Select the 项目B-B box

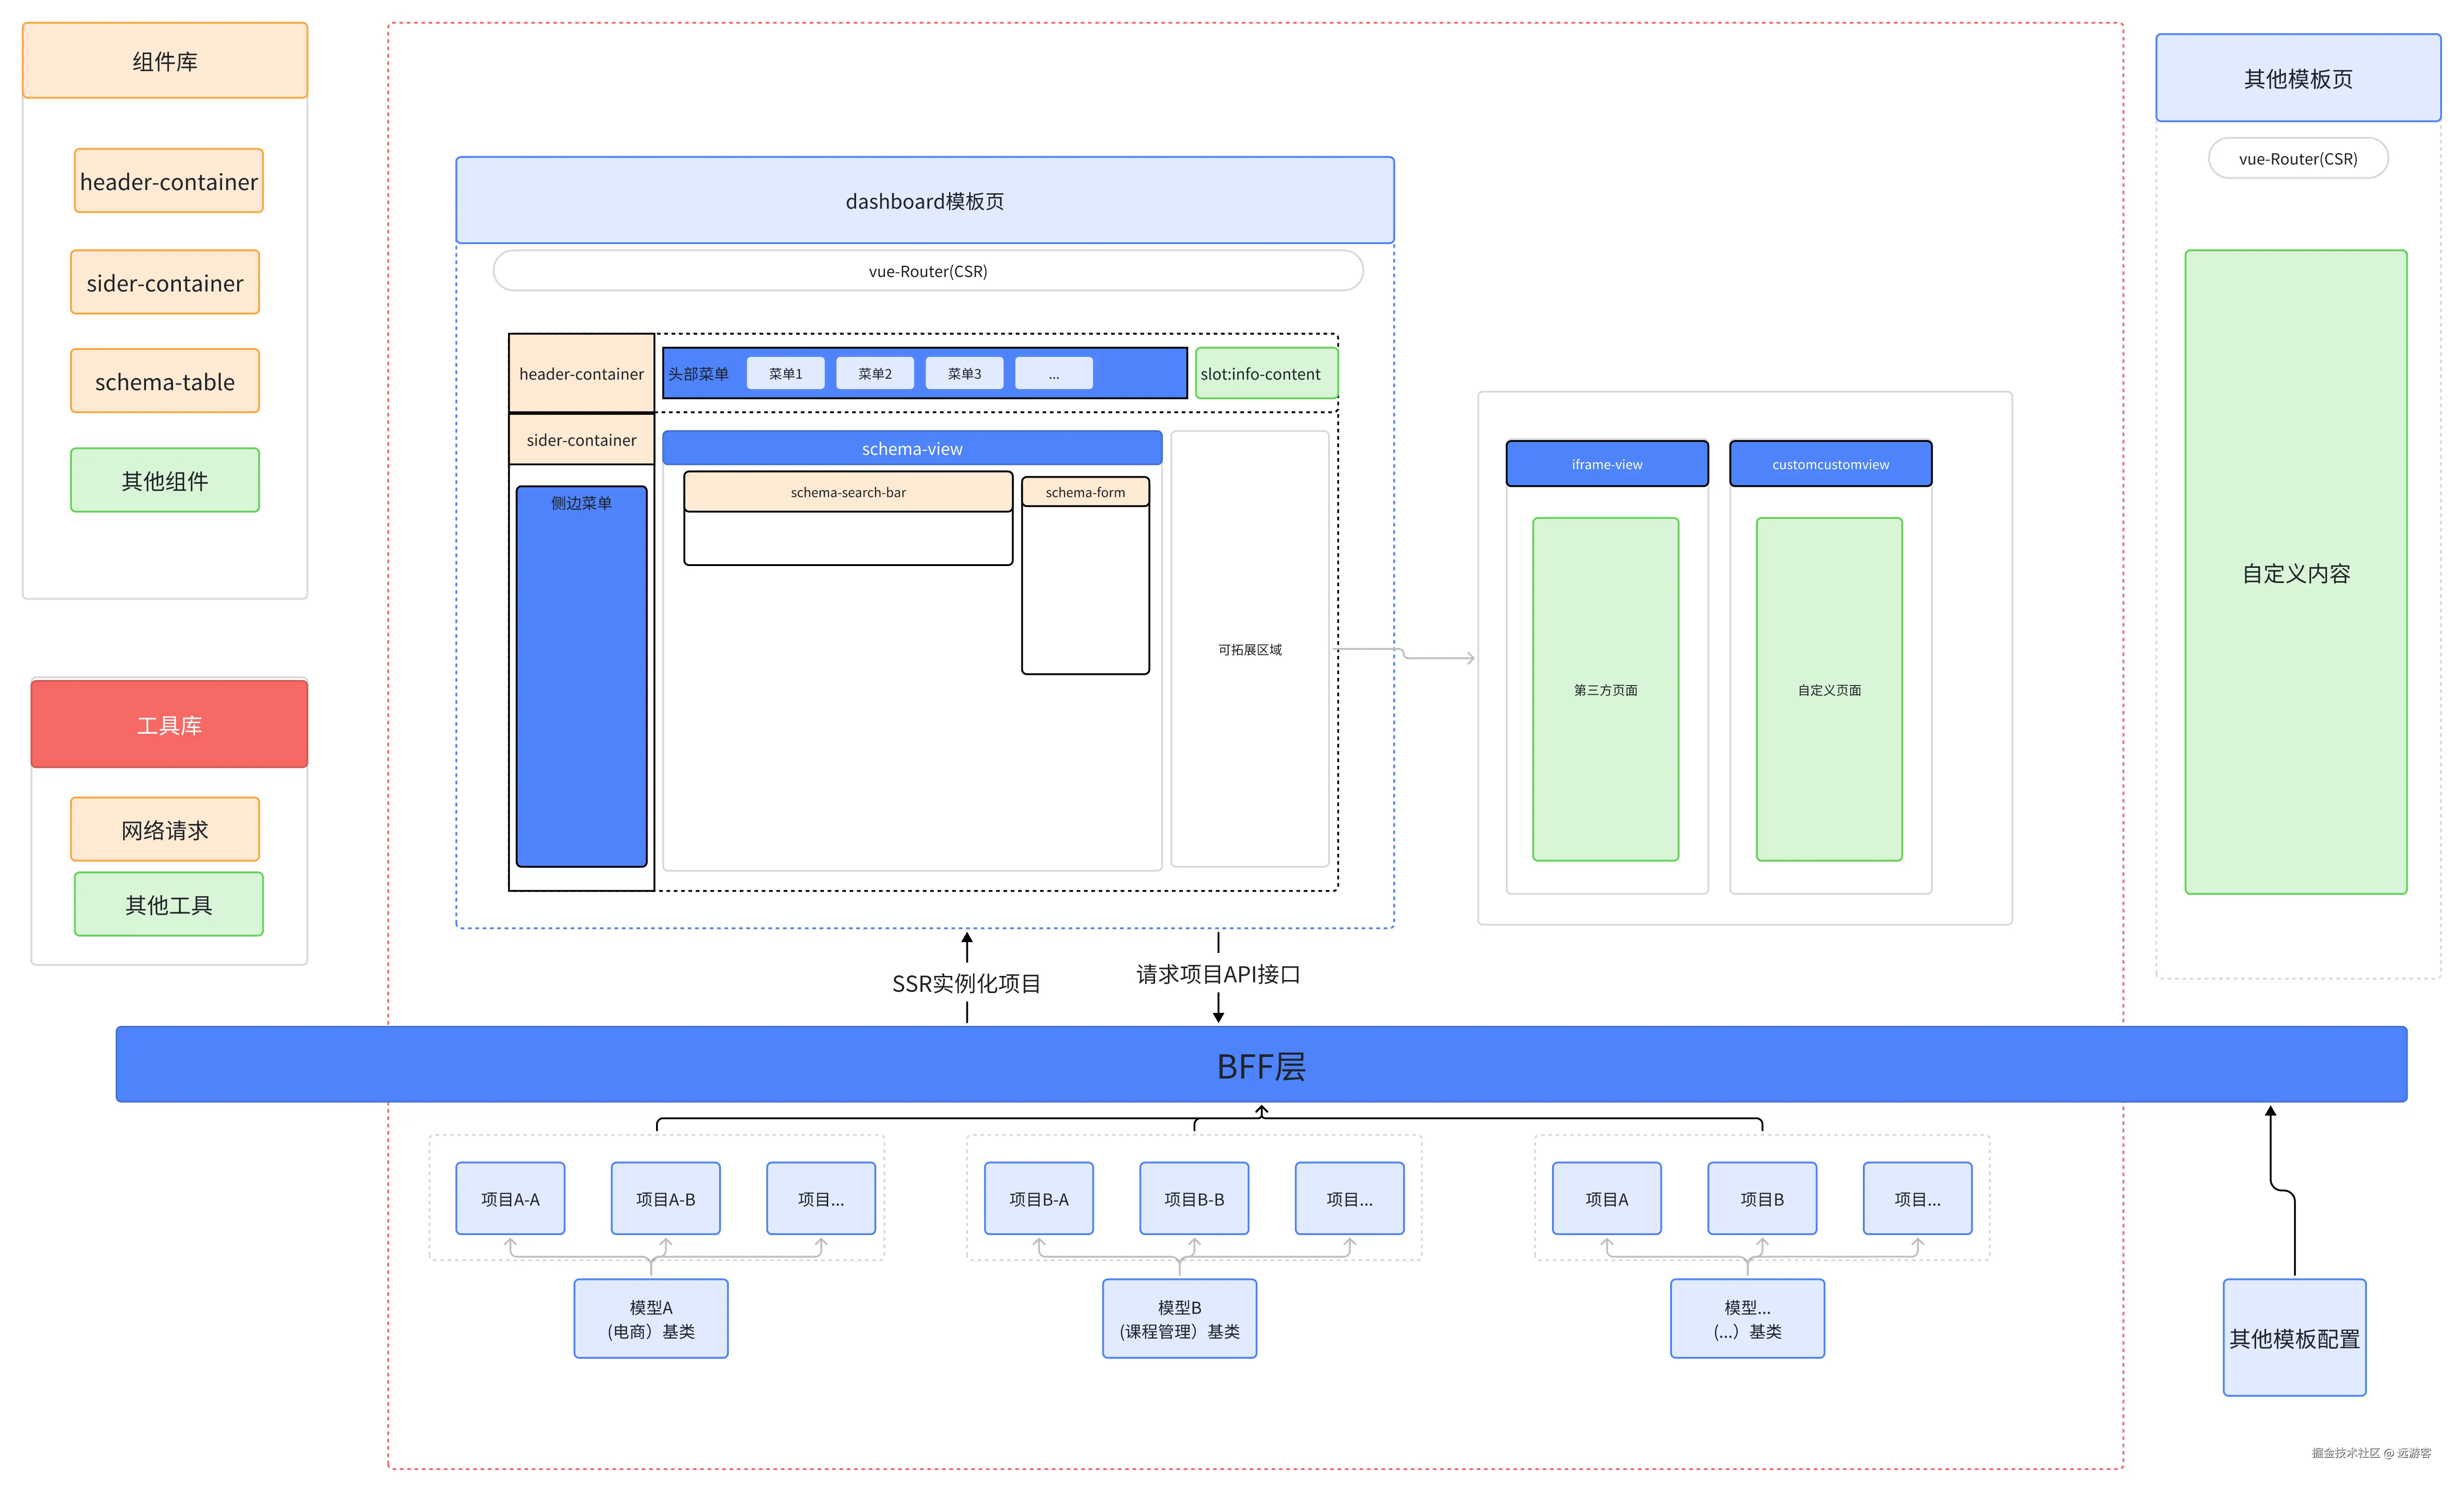[x=1194, y=1198]
